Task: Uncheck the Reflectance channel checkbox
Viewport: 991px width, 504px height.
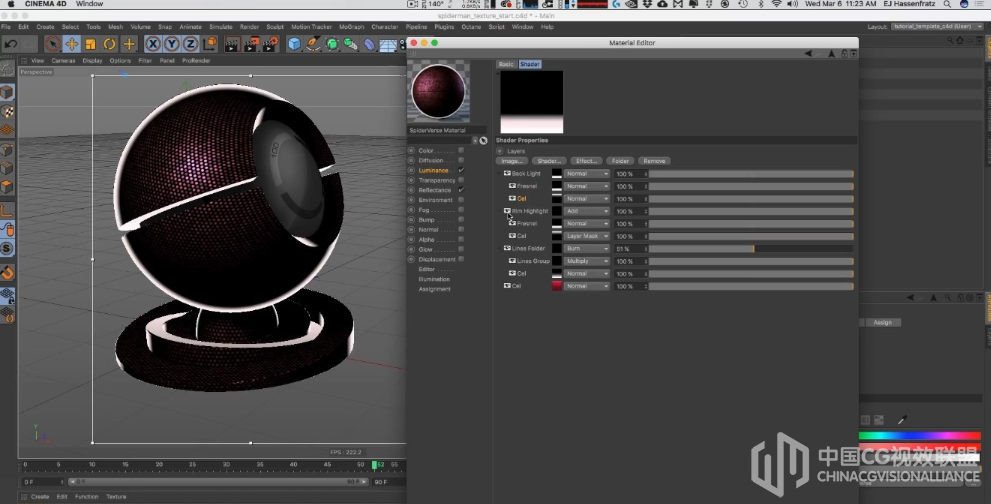Action: (x=461, y=190)
